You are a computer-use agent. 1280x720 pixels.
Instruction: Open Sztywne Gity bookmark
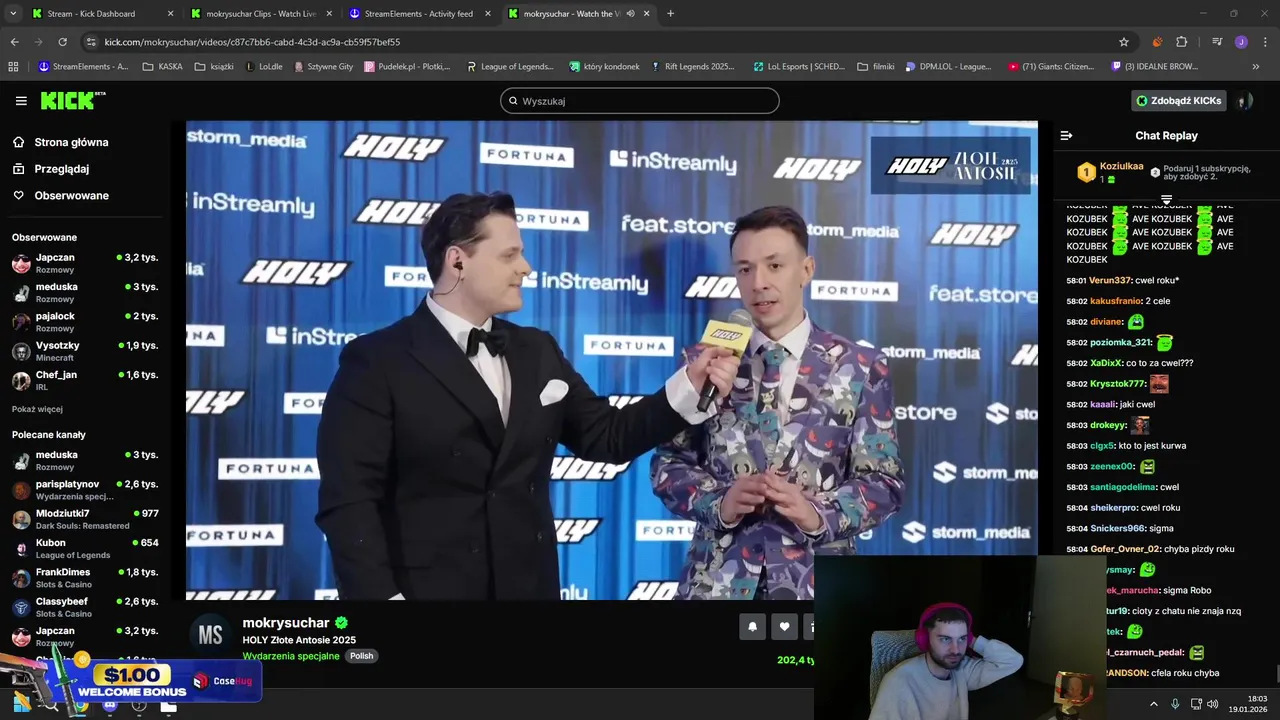click(x=323, y=67)
